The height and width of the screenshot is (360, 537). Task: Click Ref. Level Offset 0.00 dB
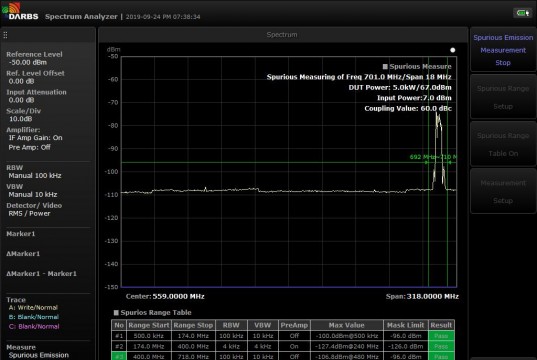point(35,77)
